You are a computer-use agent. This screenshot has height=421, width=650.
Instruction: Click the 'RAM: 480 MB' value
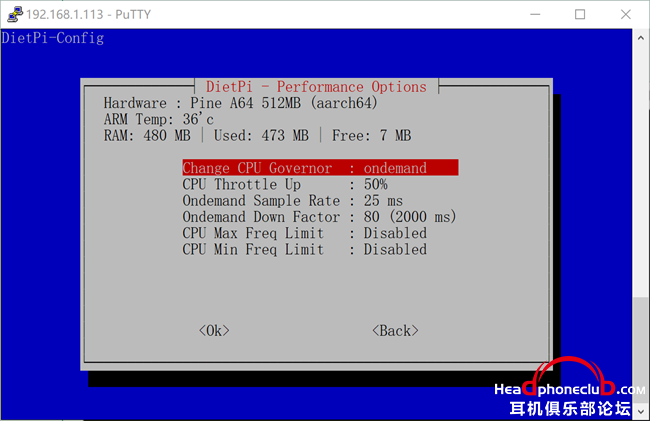point(147,135)
